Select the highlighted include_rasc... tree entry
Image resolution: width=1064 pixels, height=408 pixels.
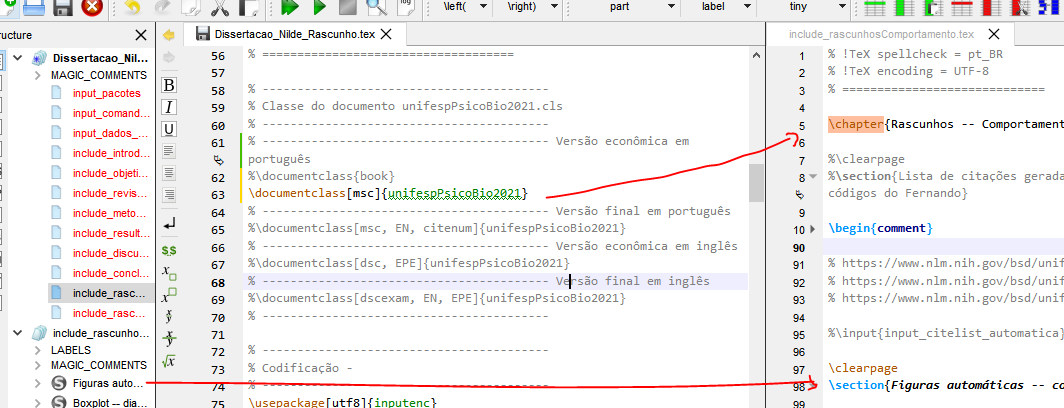coord(101,293)
